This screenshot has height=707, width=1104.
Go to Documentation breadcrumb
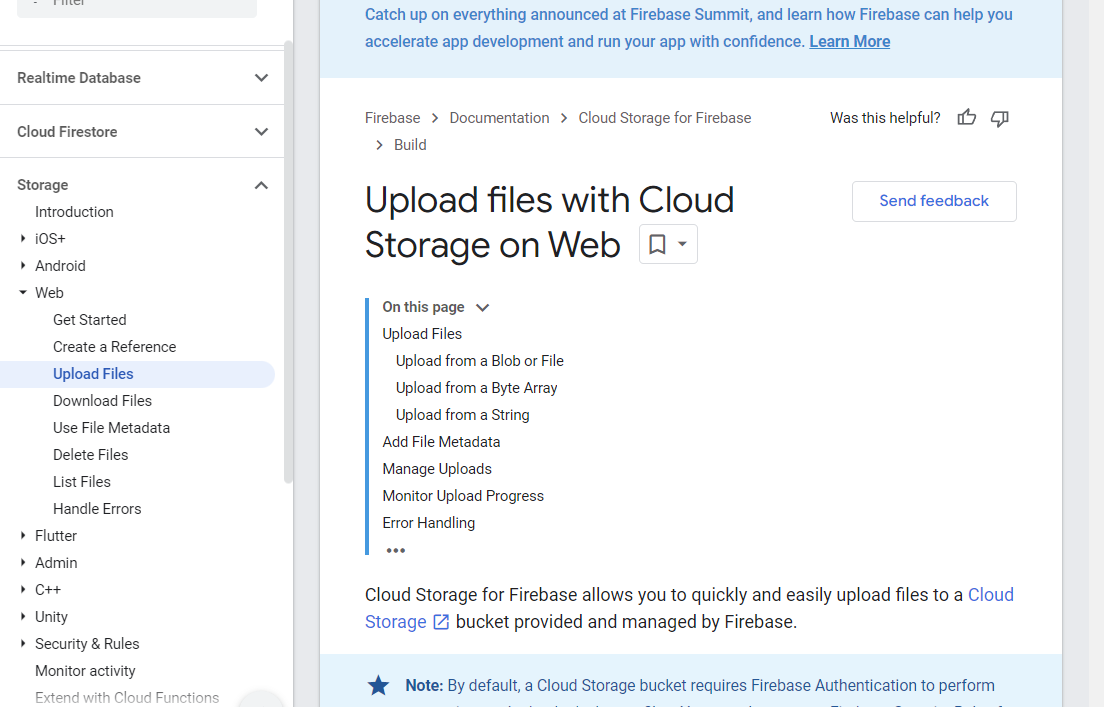[499, 118]
